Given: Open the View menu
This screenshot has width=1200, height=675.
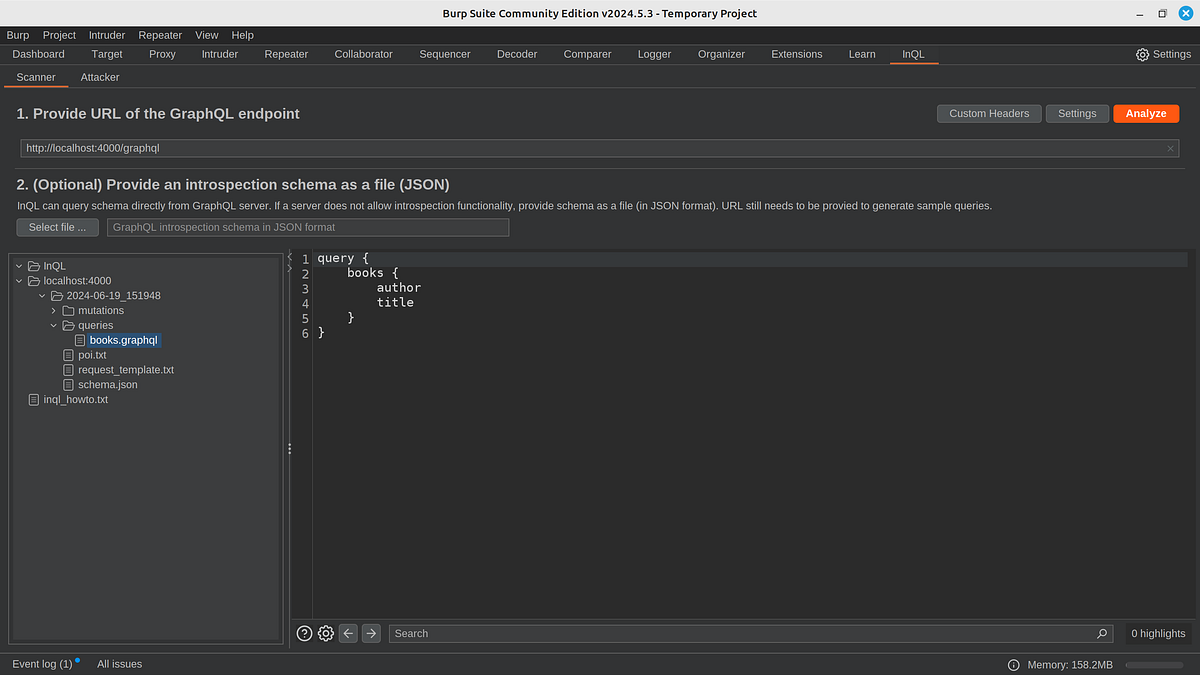Looking at the screenshot, I should coord(207,35).
